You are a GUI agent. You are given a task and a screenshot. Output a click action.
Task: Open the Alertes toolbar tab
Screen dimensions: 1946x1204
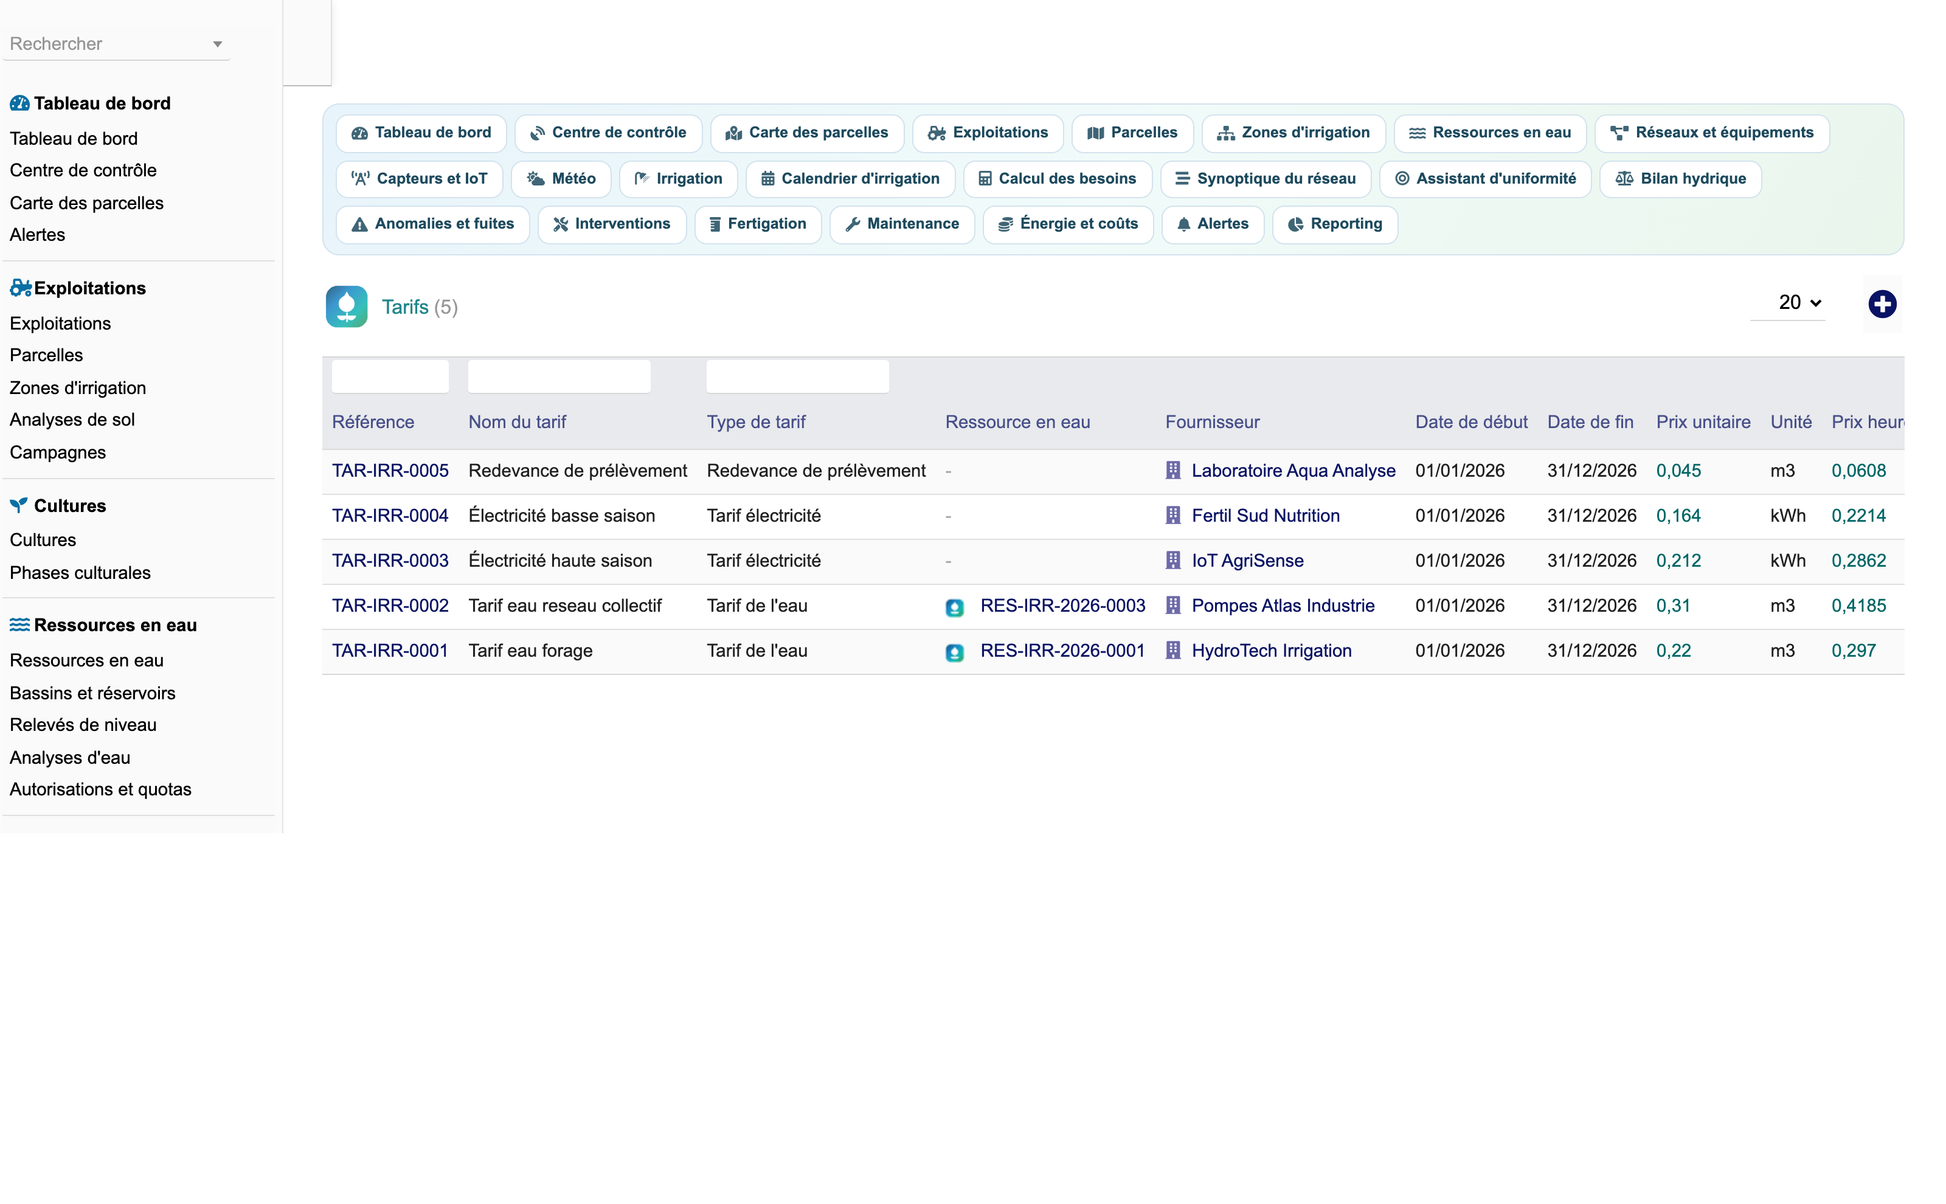1213,224
